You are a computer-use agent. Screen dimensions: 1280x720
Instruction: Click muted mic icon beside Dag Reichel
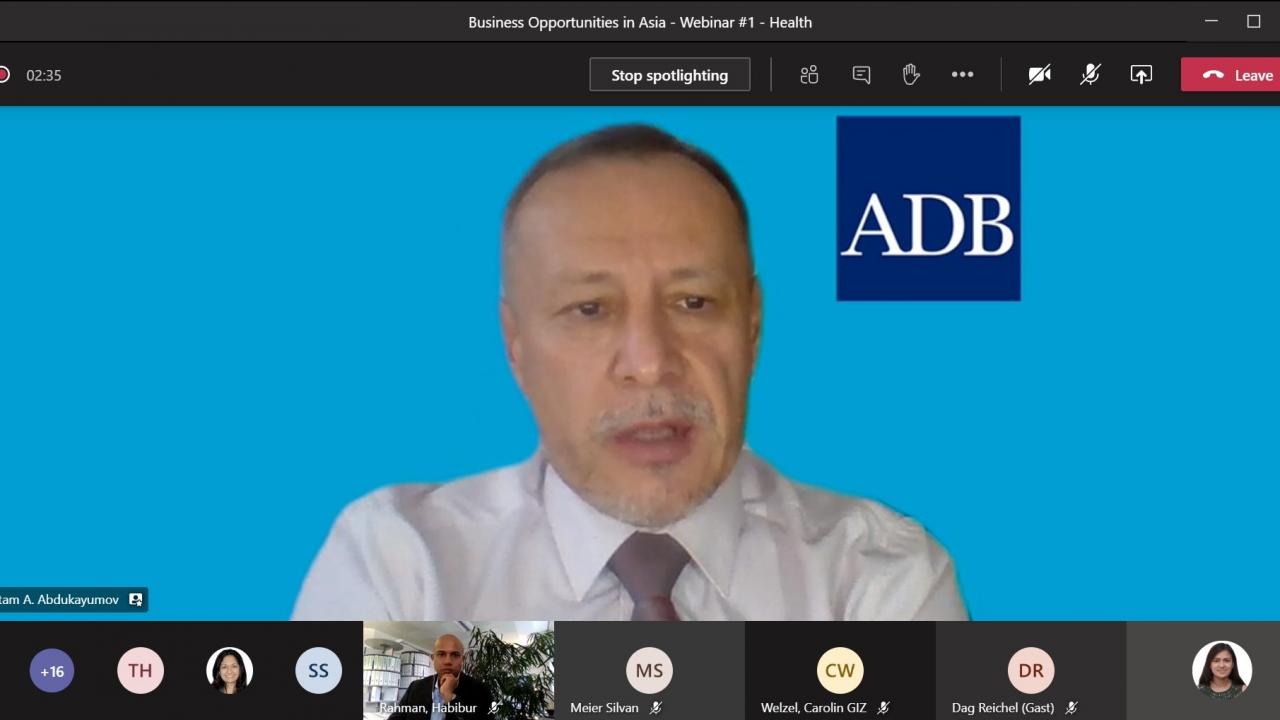(1071, 708)
